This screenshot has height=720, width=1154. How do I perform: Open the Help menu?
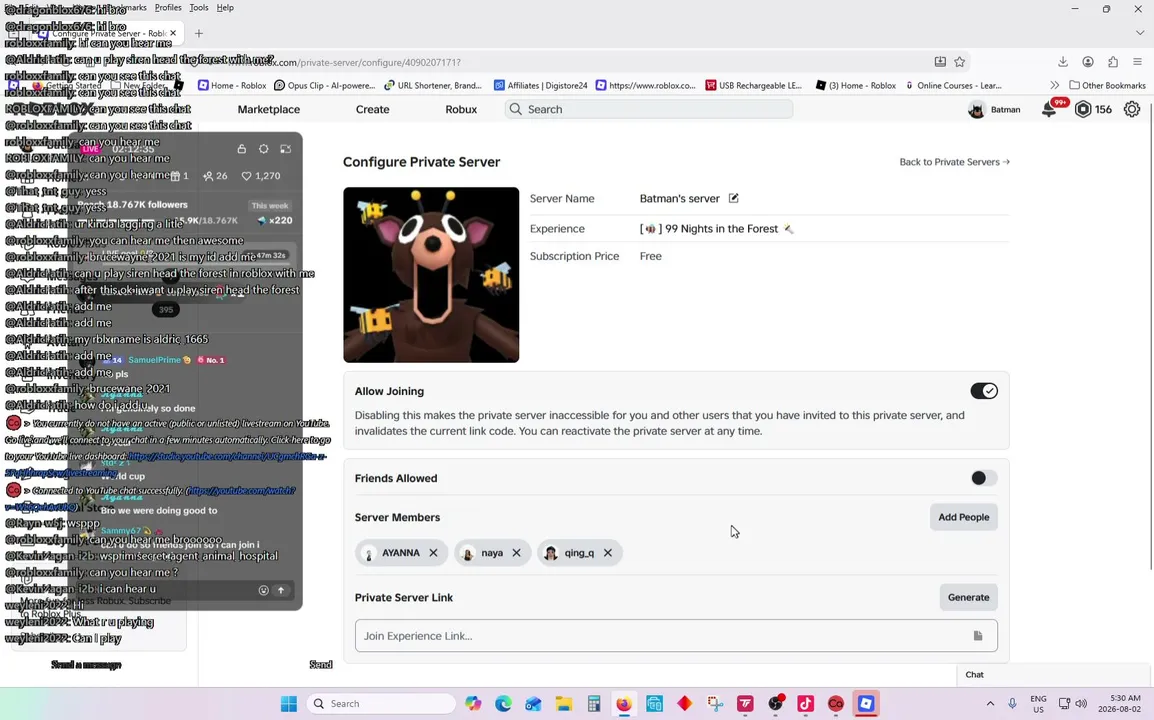[225, 7]
